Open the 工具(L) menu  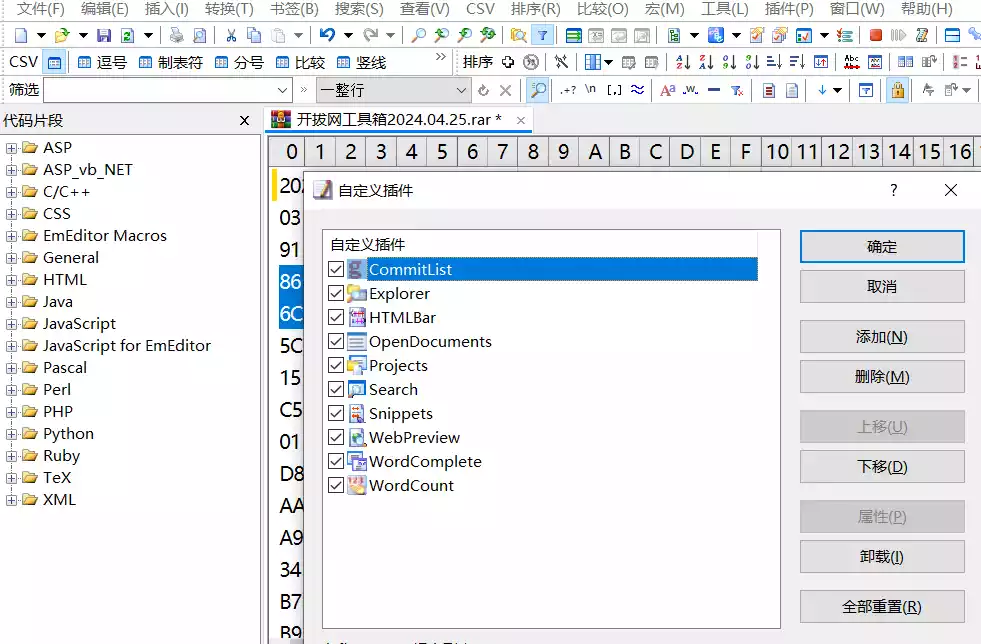pyautogui.click(x=724, y=9)
